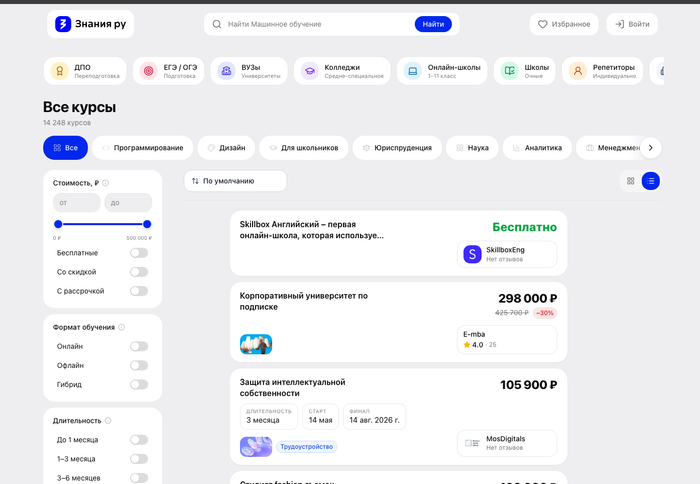Open Защита интеллектуальной собственности course thumbnail

(x=256, y=446)
